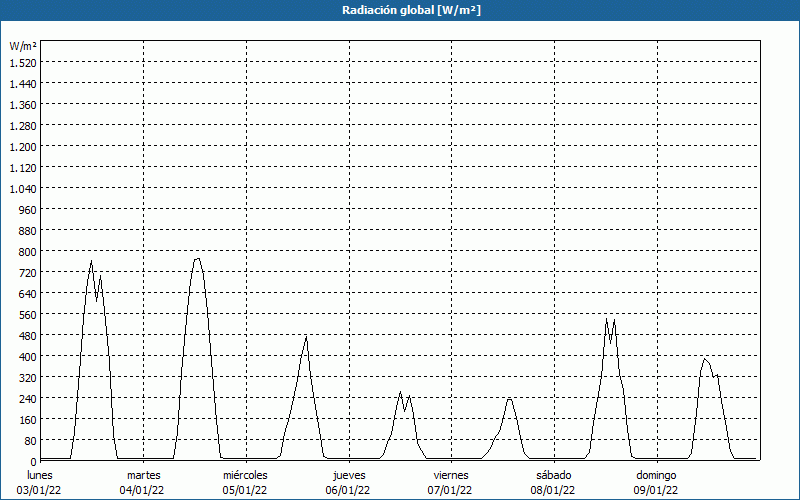
Task: Click the 04/01/22 date label
Action: [x=142, y=490]
